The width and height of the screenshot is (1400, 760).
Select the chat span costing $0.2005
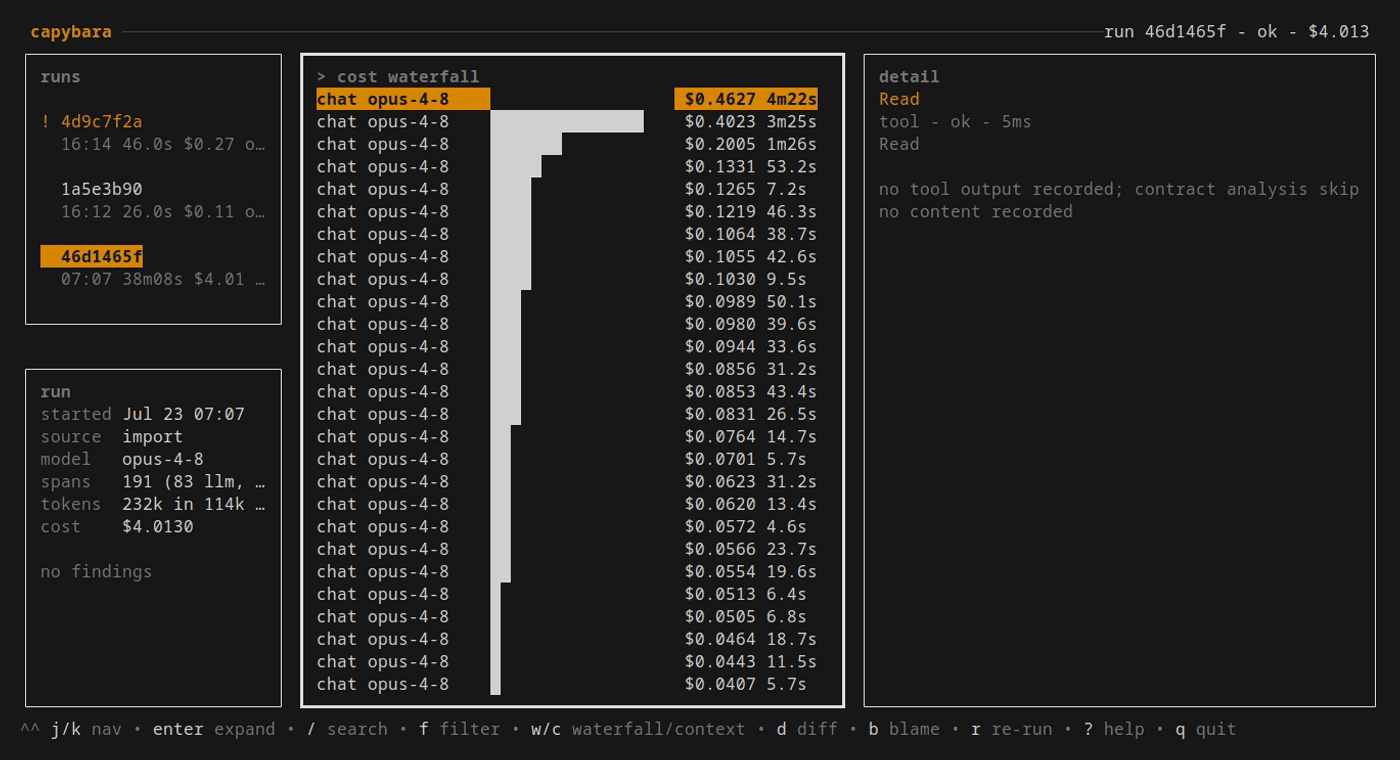pyautogui.click(x=567, y=144)
